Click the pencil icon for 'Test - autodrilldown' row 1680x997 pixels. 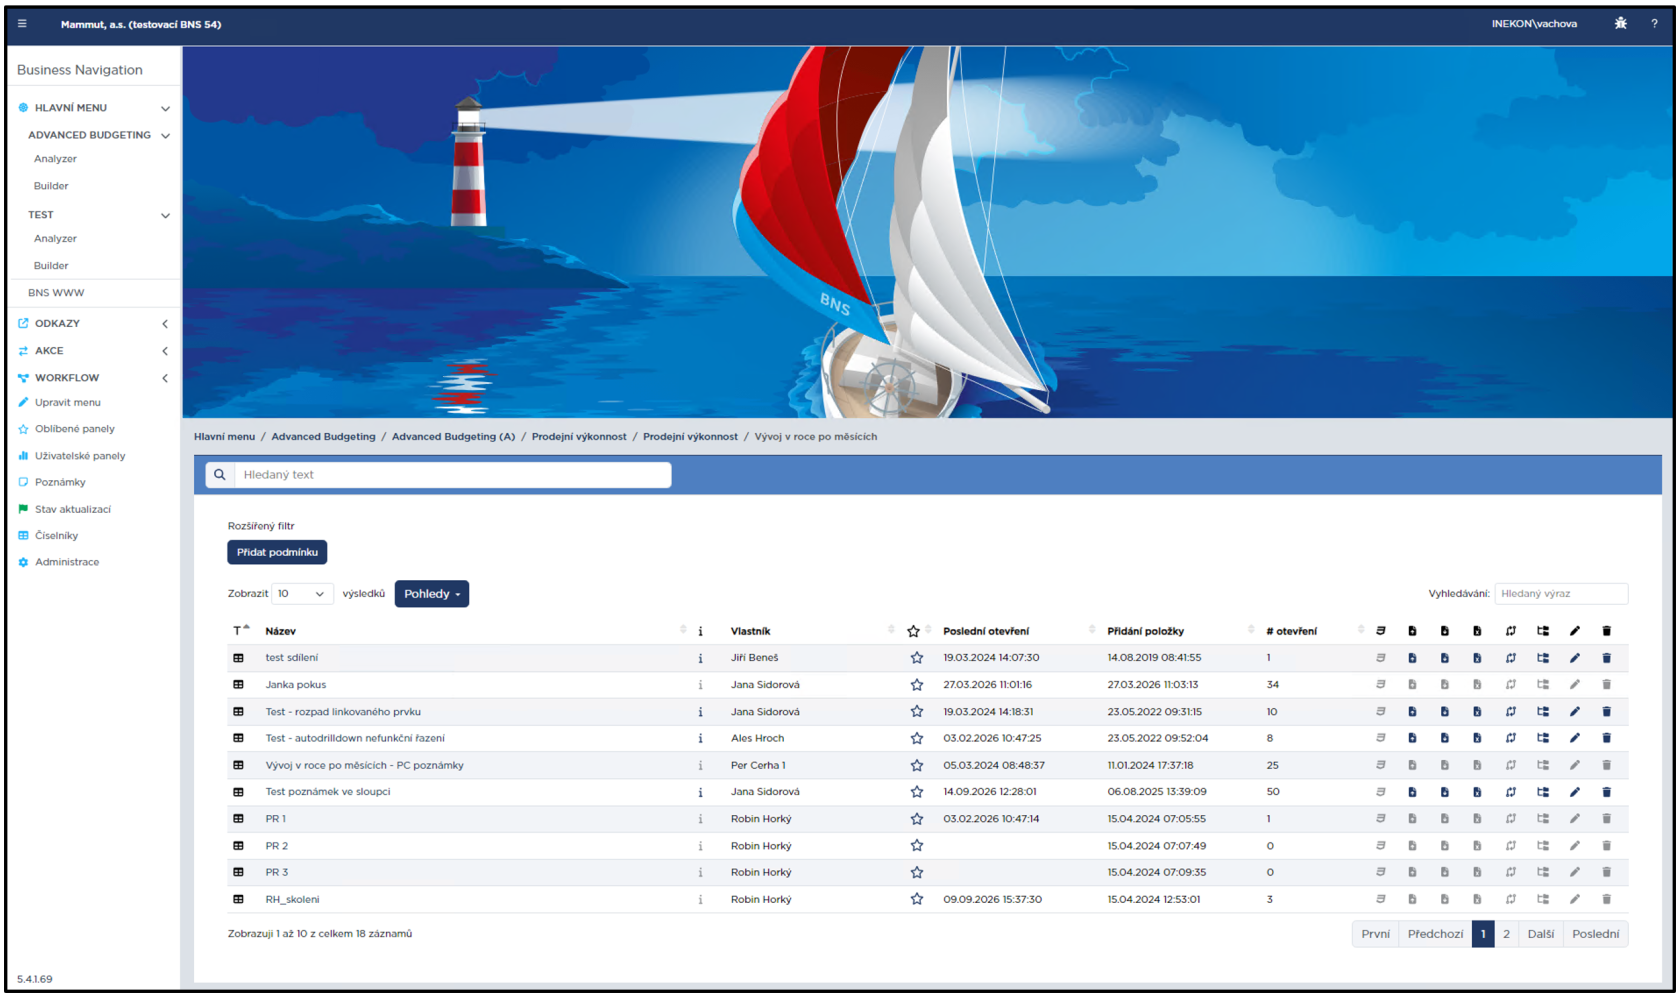click(x=1574, y=738)
